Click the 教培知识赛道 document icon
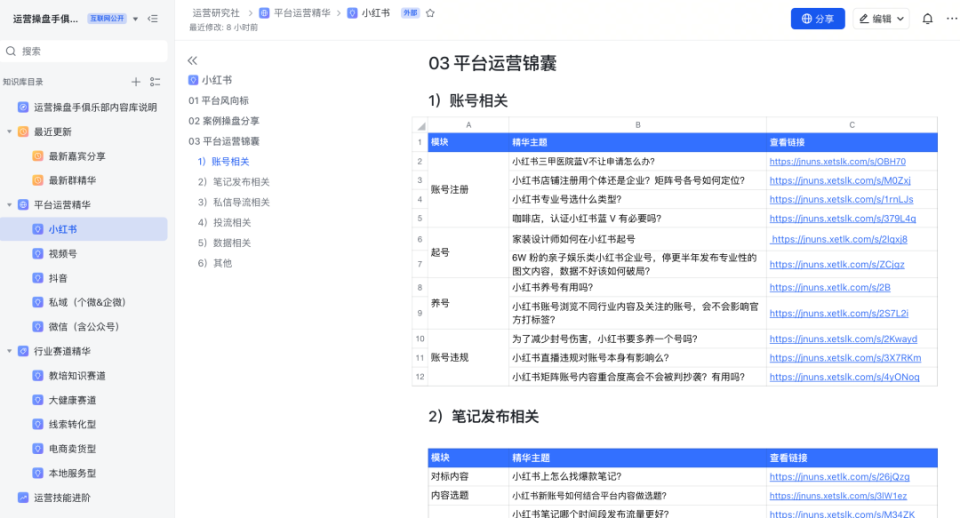This screenshot has width=960, height=518. (38, 375)
